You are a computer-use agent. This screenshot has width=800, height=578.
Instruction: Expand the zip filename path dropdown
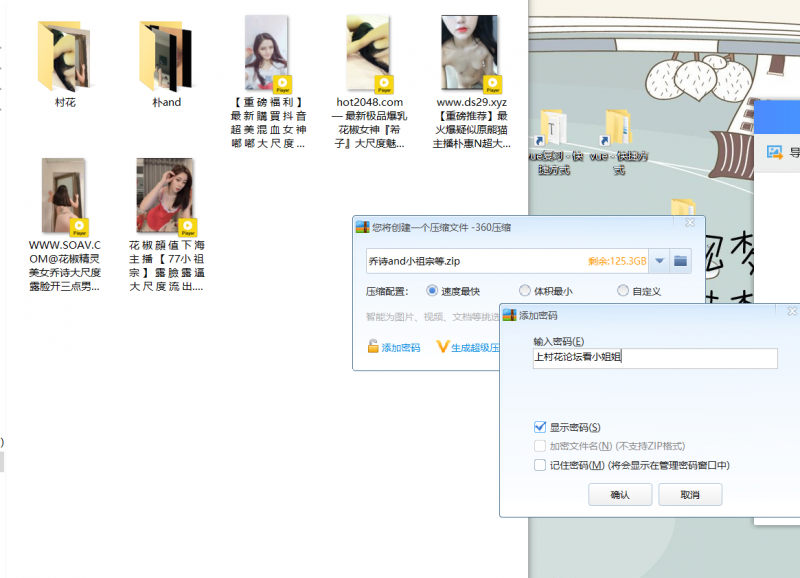[x=658, y=261]
